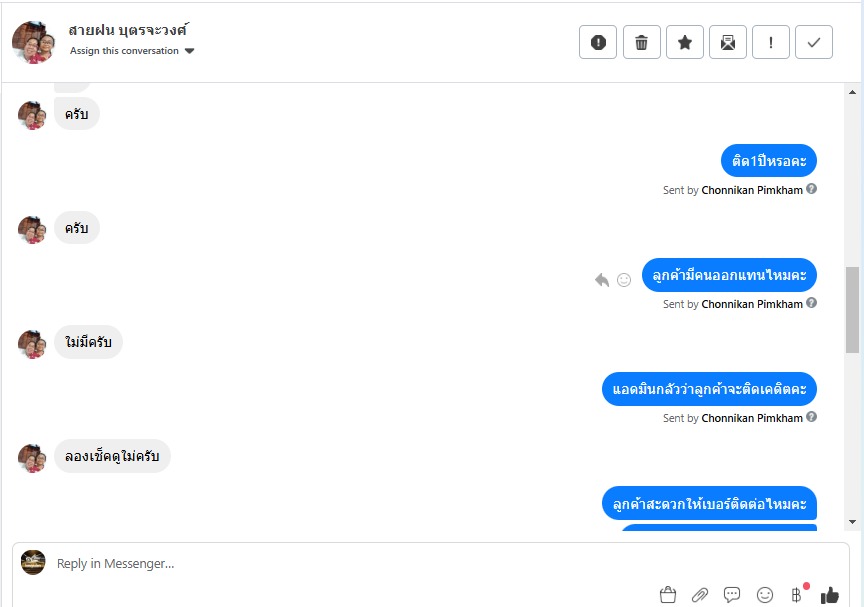The width and height of the screenshot is (864, 607).
Task: Mark conversation as spam icon
Action: [x=598, y=42]
